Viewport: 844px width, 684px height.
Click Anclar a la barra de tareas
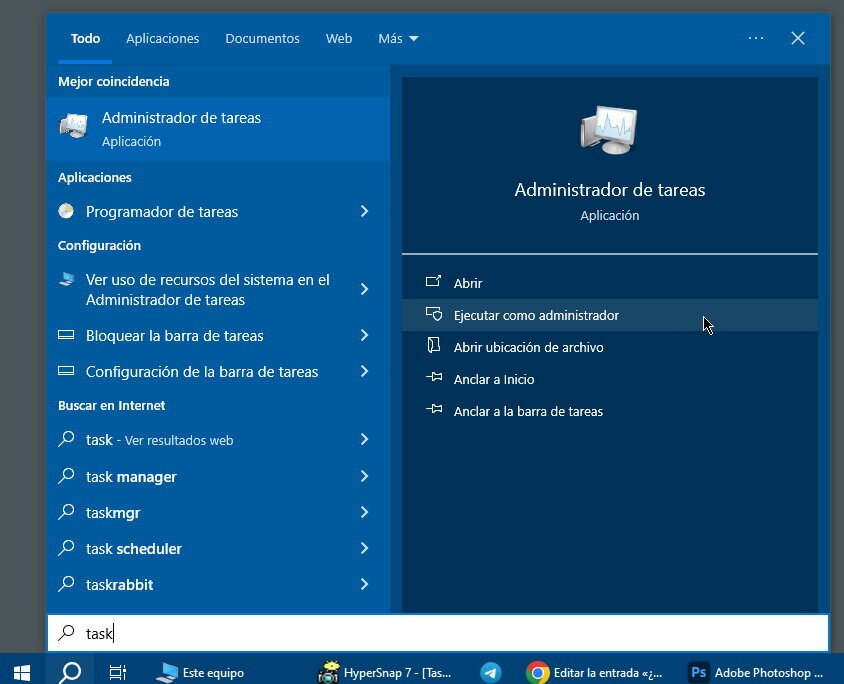[527, 411]
